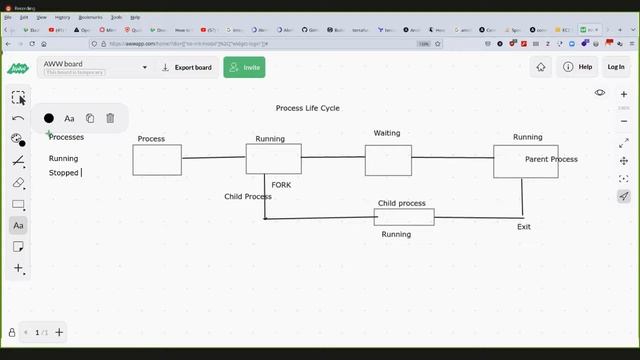640x360 pixels.
Task: Select the pan/move canvas icon
Action: (624, 161)
